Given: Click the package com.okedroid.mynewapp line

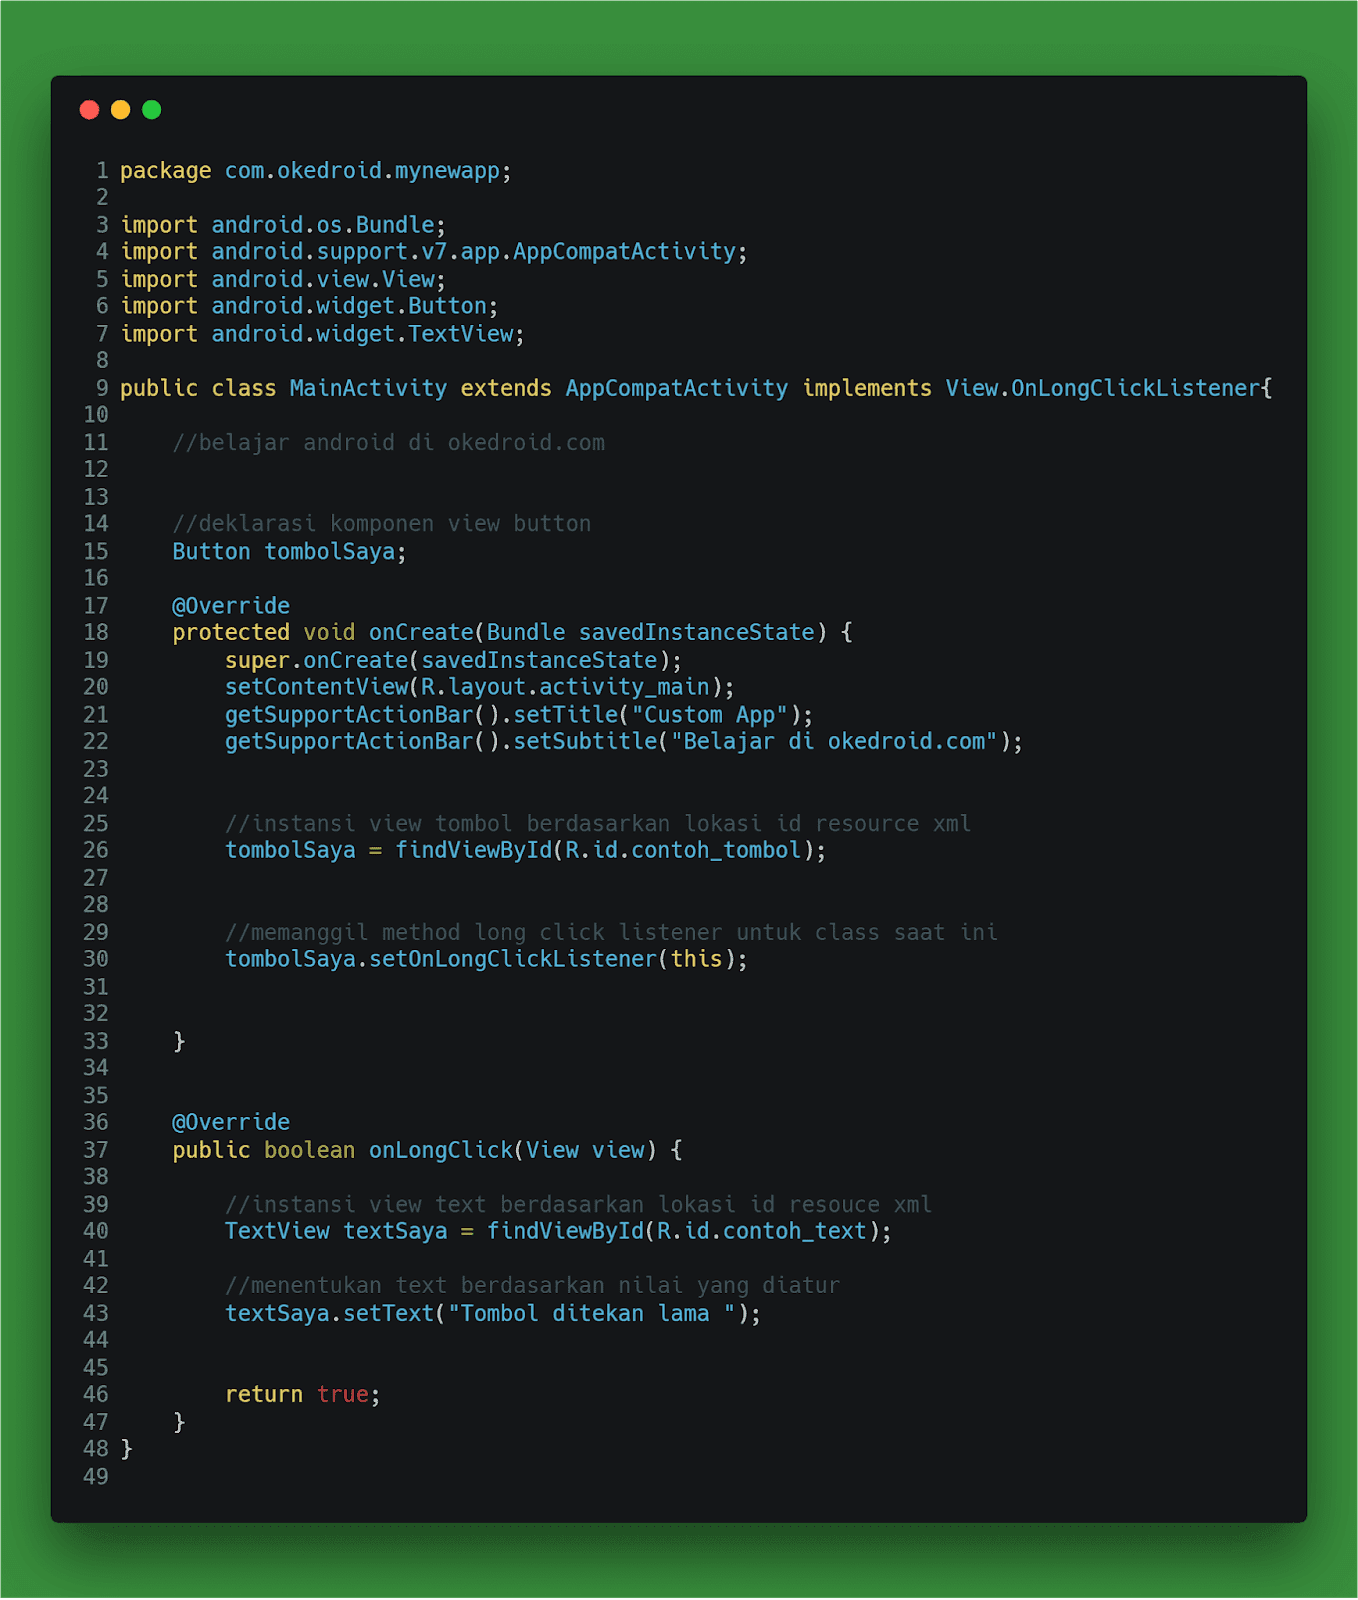Looking at the screenshot, I should 316,171.
